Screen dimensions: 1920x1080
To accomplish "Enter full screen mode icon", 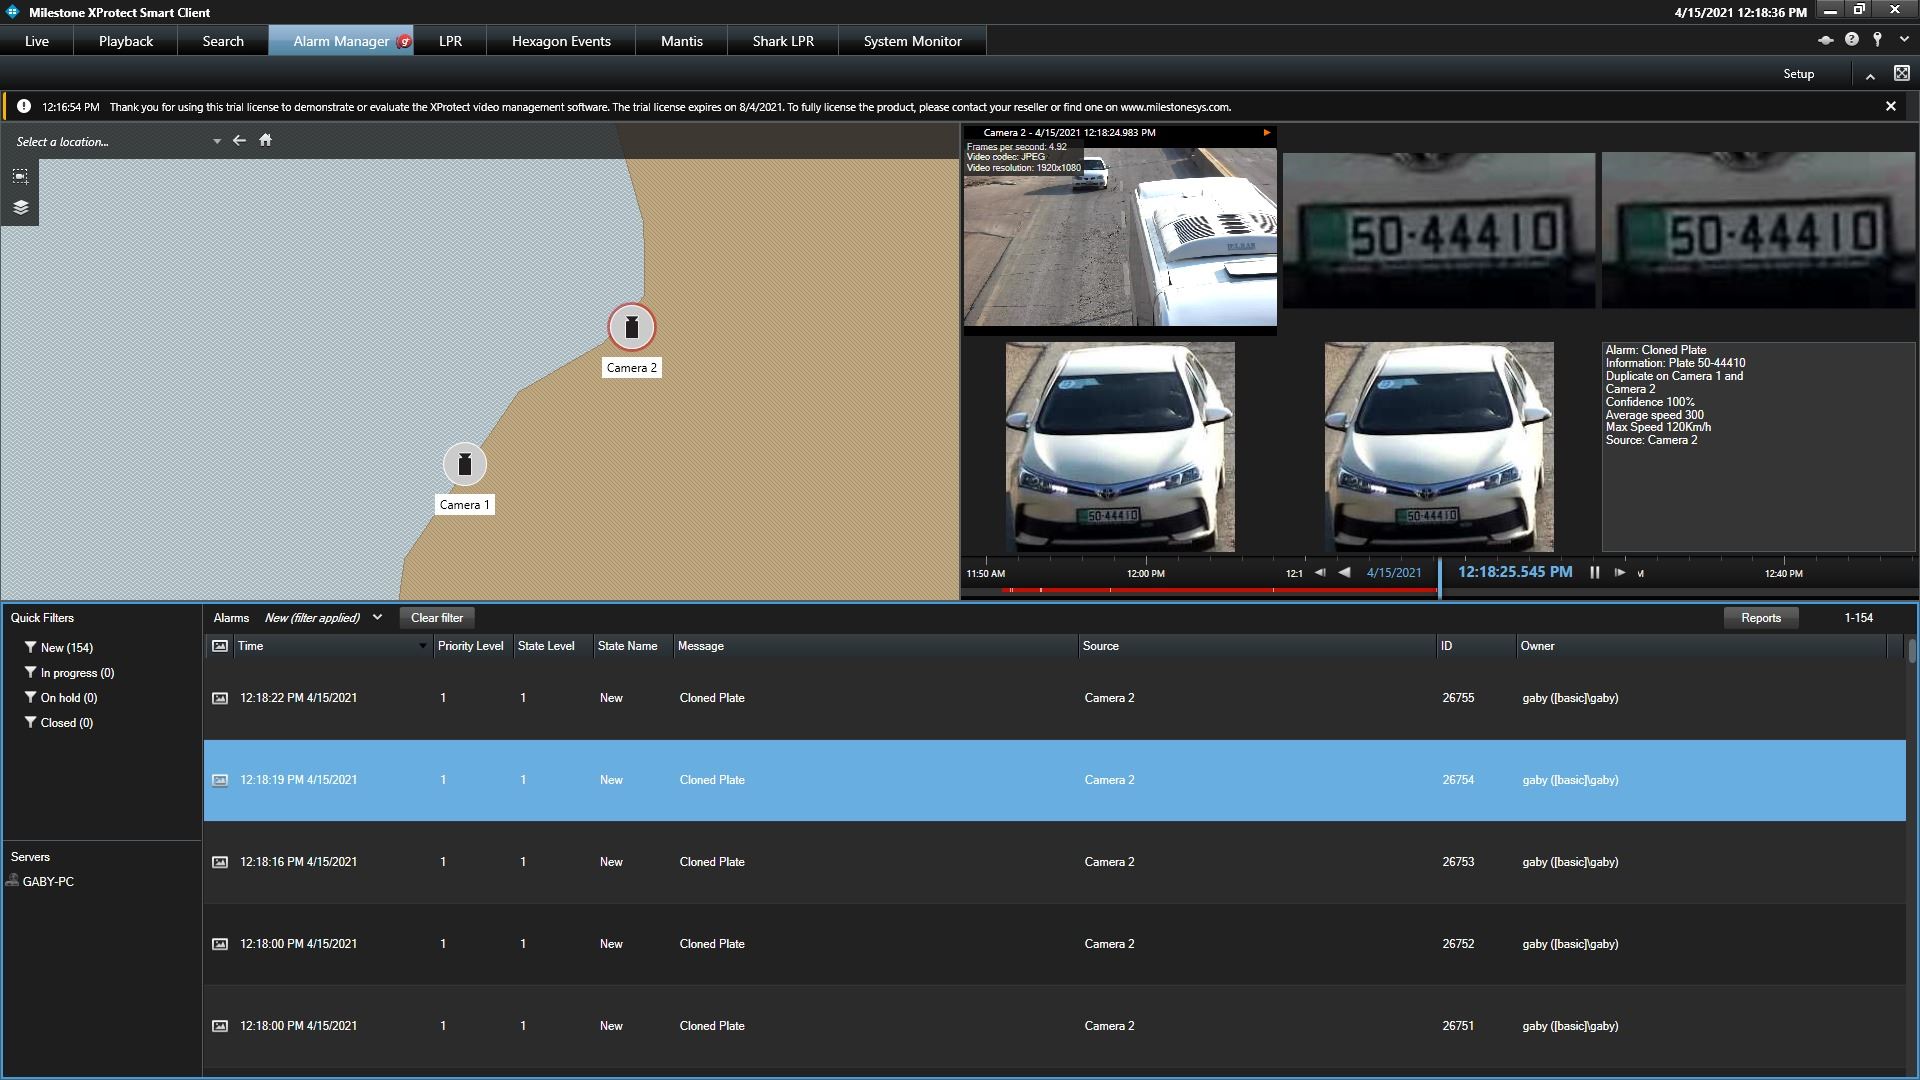I will click(x=1901, y=73).
